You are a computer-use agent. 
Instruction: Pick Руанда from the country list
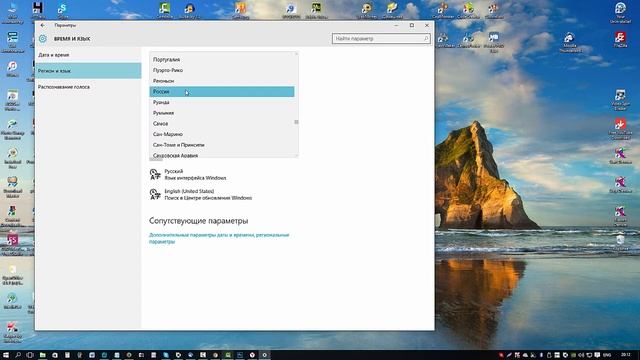(222, 102)
